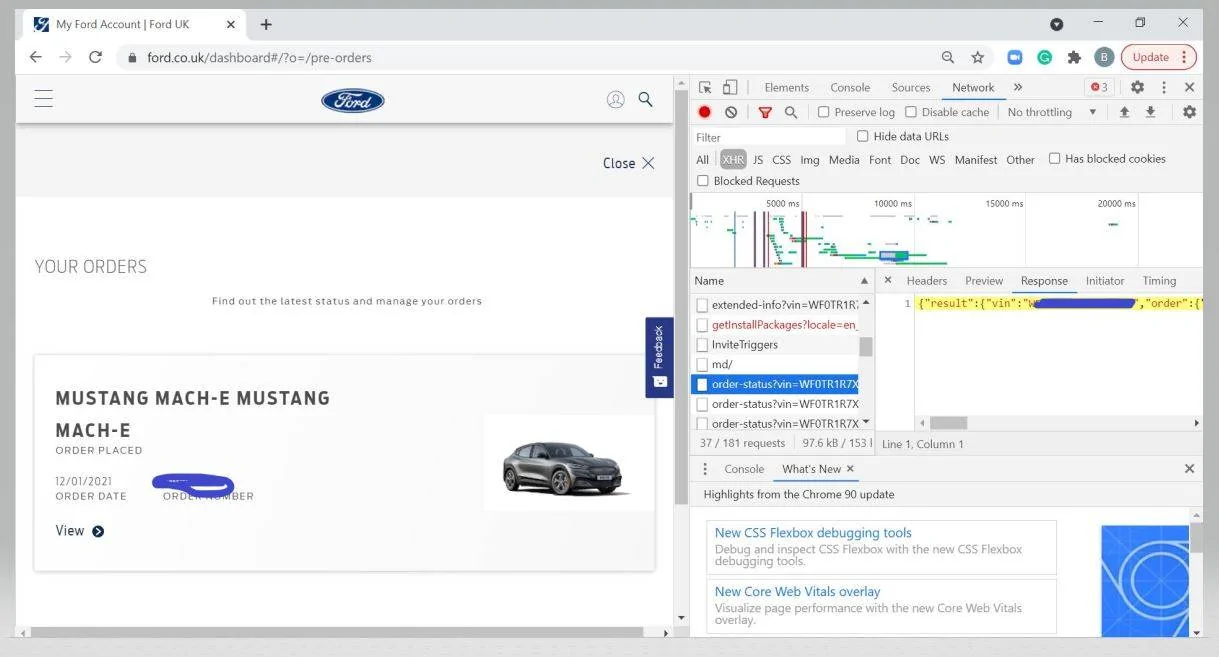Viewport: 1219px width, 657px height.
Task: Select the Img filter type
Action: coord(810,160)
